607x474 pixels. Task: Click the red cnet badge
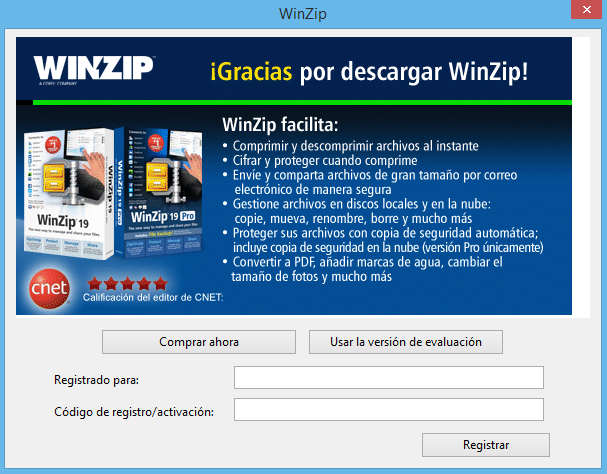[x=49, y=289]
